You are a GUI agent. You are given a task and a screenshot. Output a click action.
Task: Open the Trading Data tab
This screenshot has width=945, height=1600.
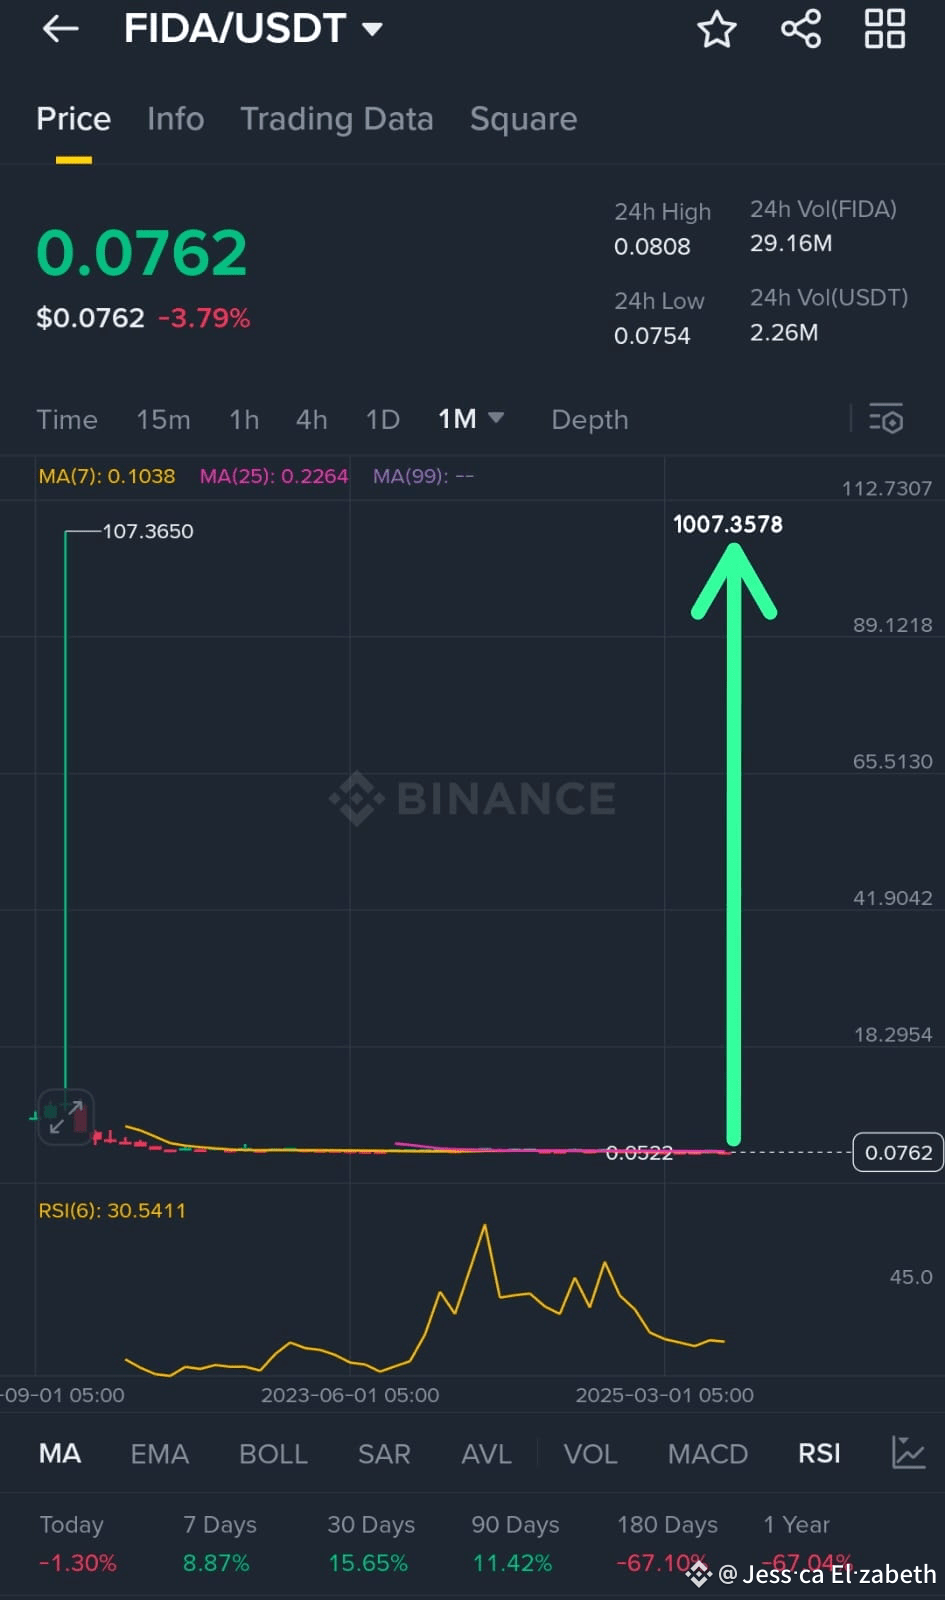pyautogui.click(x=337, y=119)
